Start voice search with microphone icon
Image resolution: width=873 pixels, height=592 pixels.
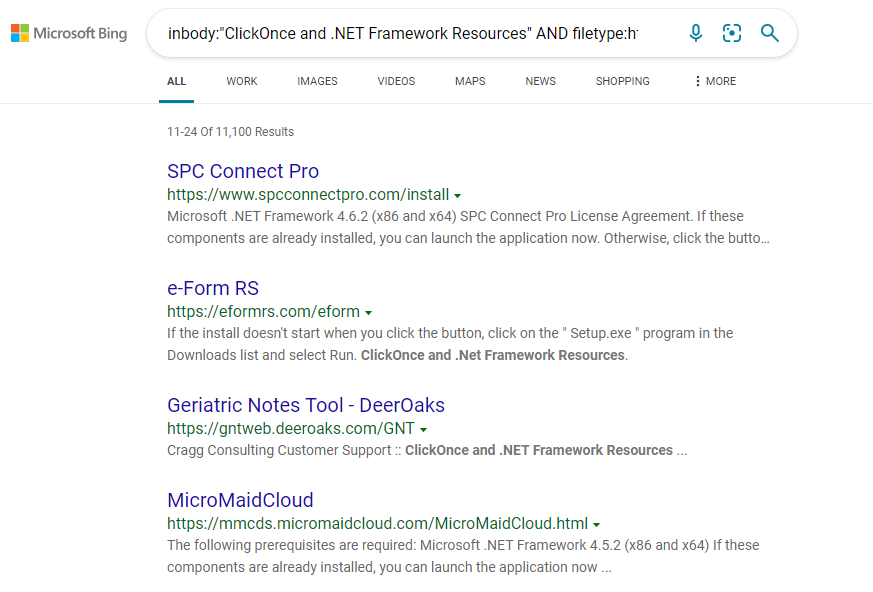click(x=696, y=33)
